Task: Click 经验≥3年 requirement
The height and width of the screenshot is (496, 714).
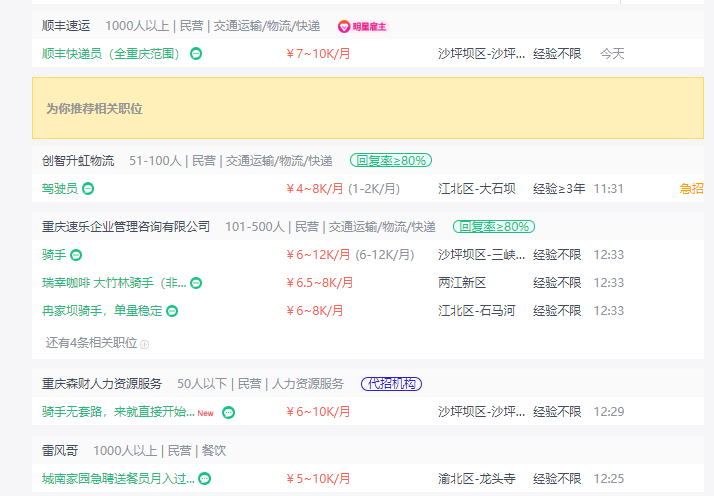Action: coord(559,189)
